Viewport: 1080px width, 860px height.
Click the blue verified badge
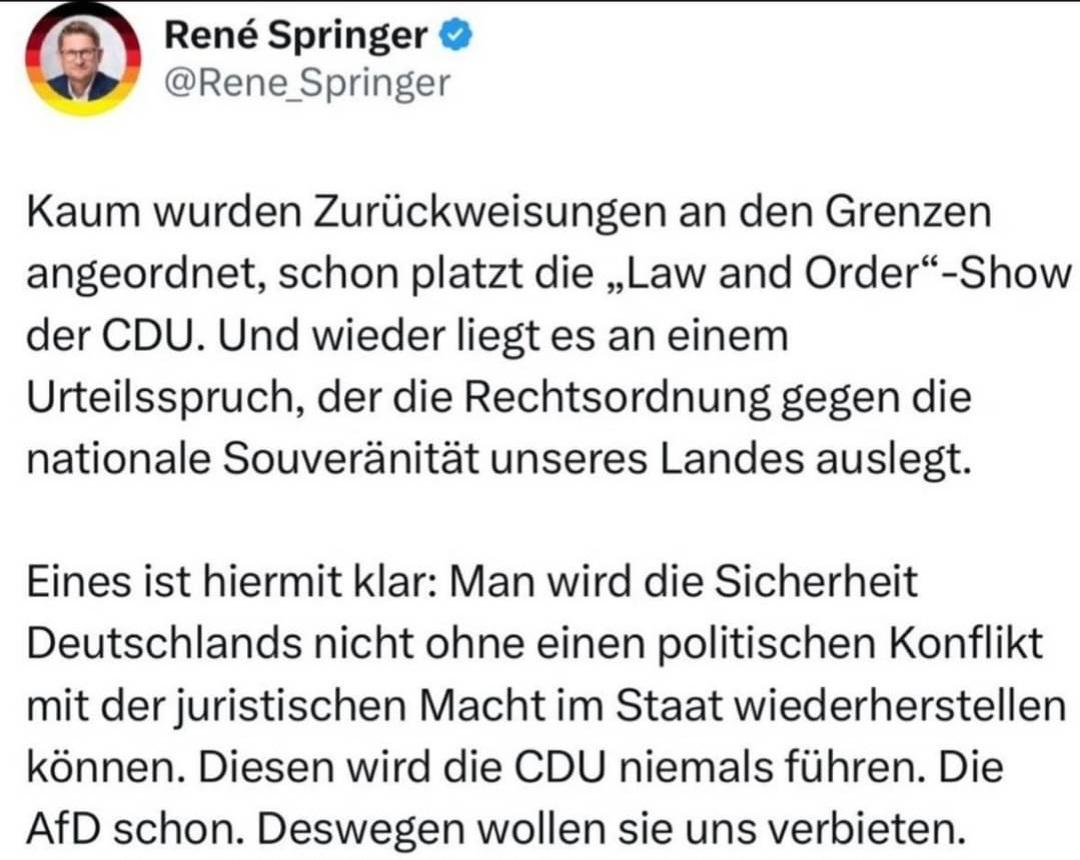coord(456,35)
